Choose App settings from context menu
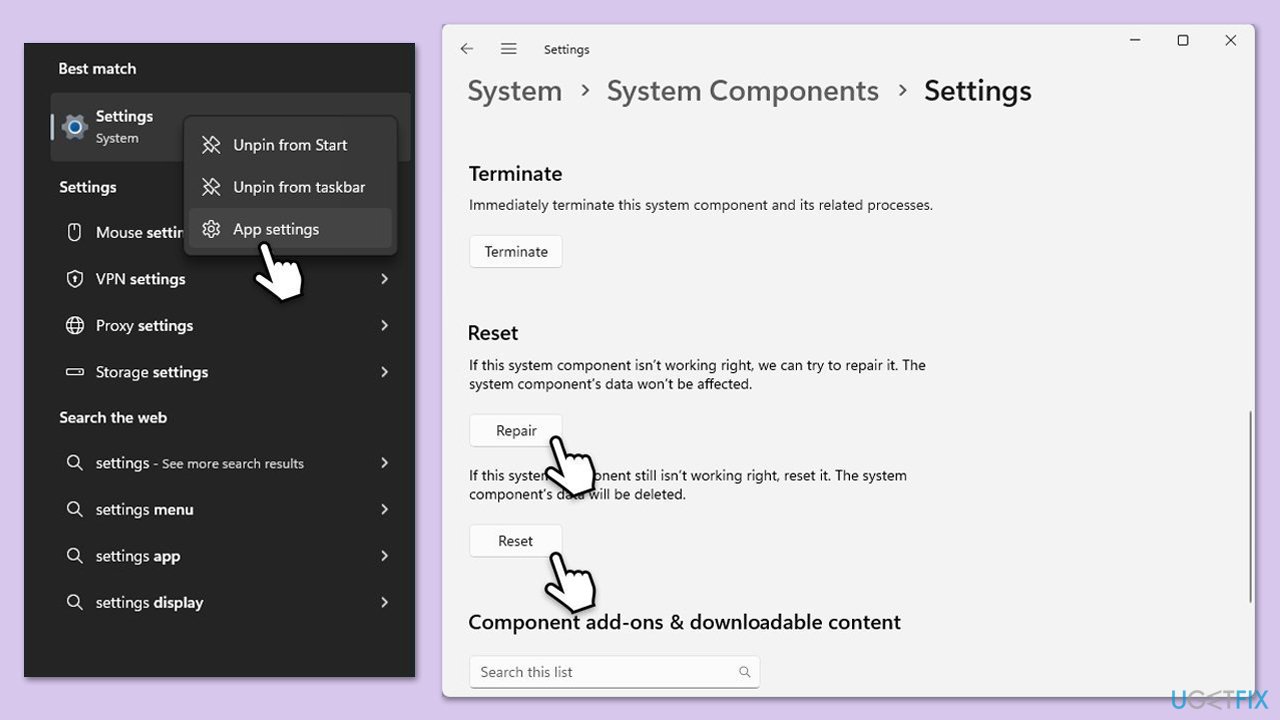The width and height of the screenshot is (1280, 720). (276, 229)
